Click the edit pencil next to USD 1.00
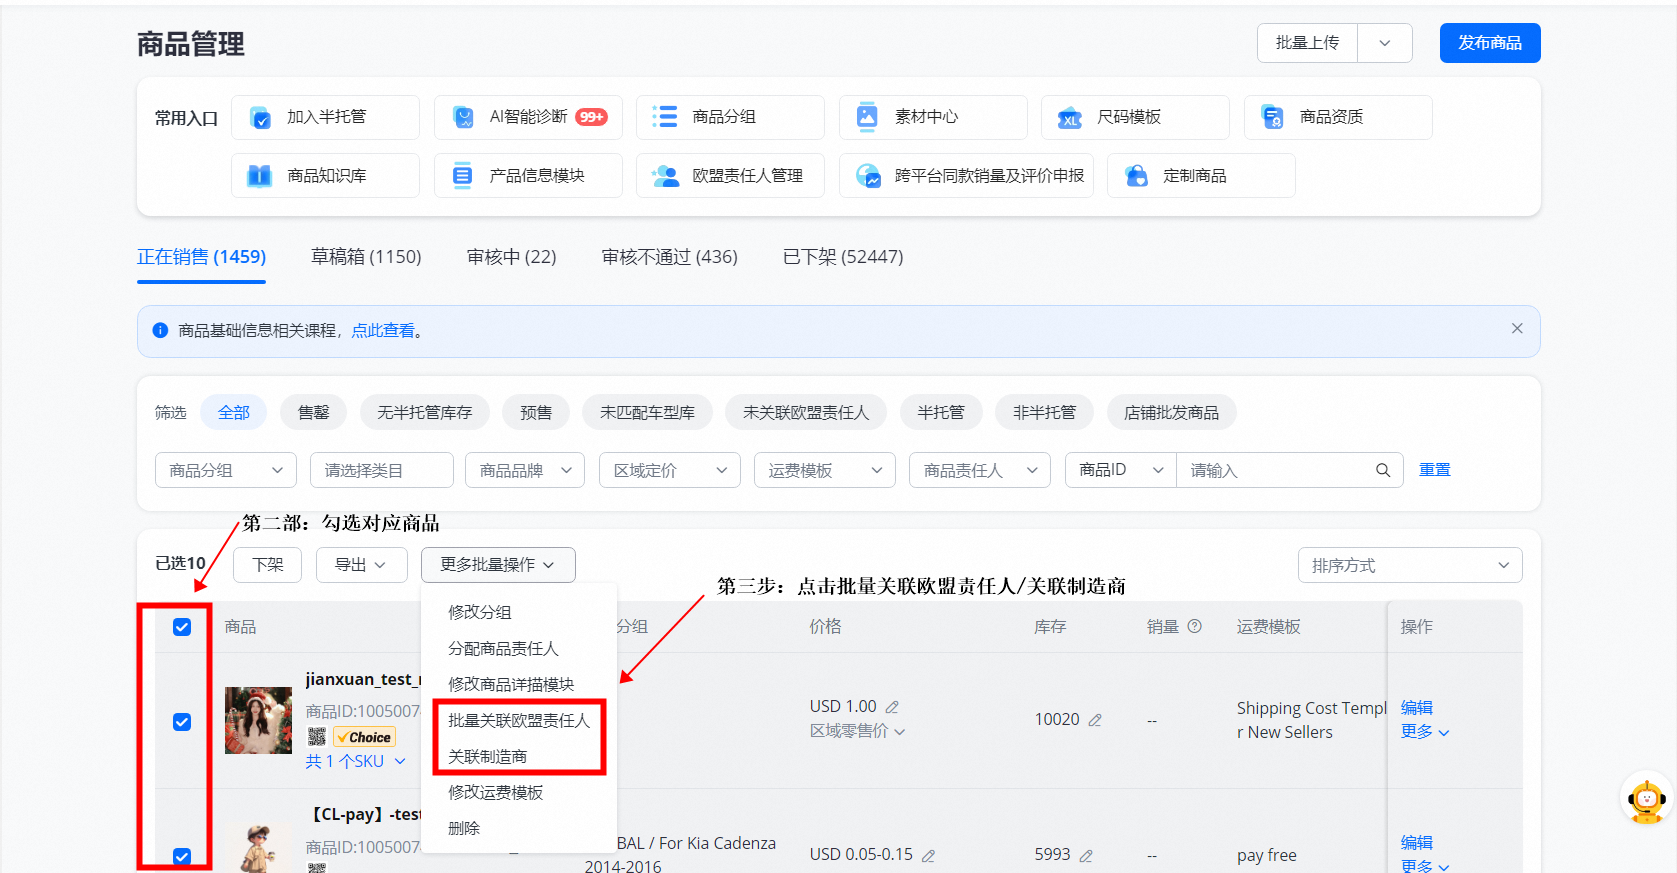The image size is (1677, 873). 892,707
